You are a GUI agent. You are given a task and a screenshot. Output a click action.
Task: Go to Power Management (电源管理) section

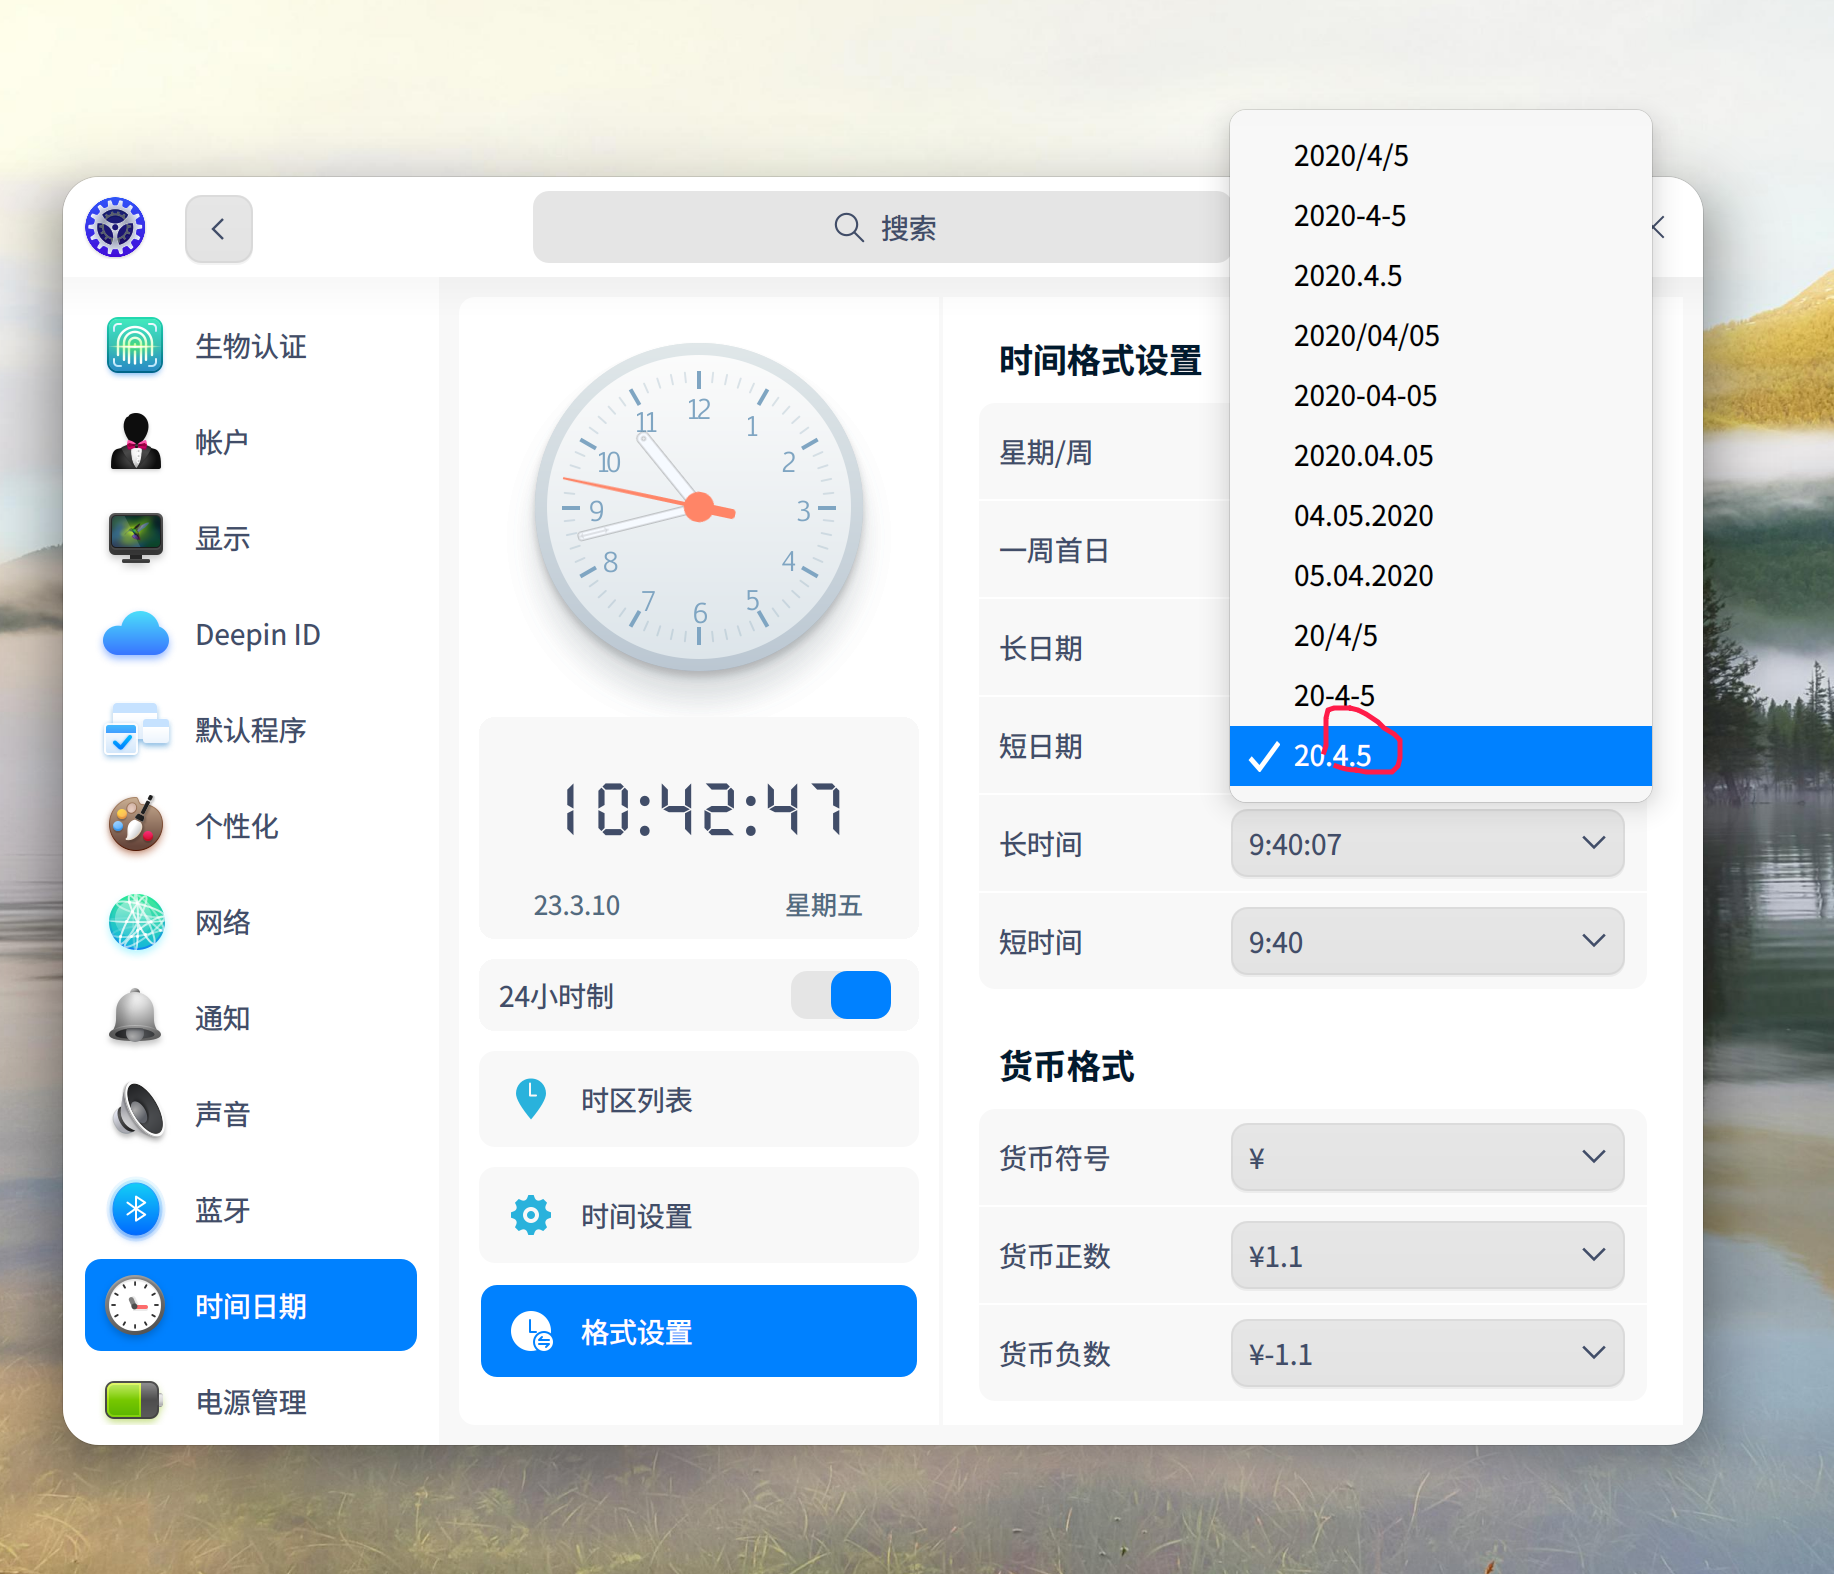pyautogui.click(x=251, y=1401)
